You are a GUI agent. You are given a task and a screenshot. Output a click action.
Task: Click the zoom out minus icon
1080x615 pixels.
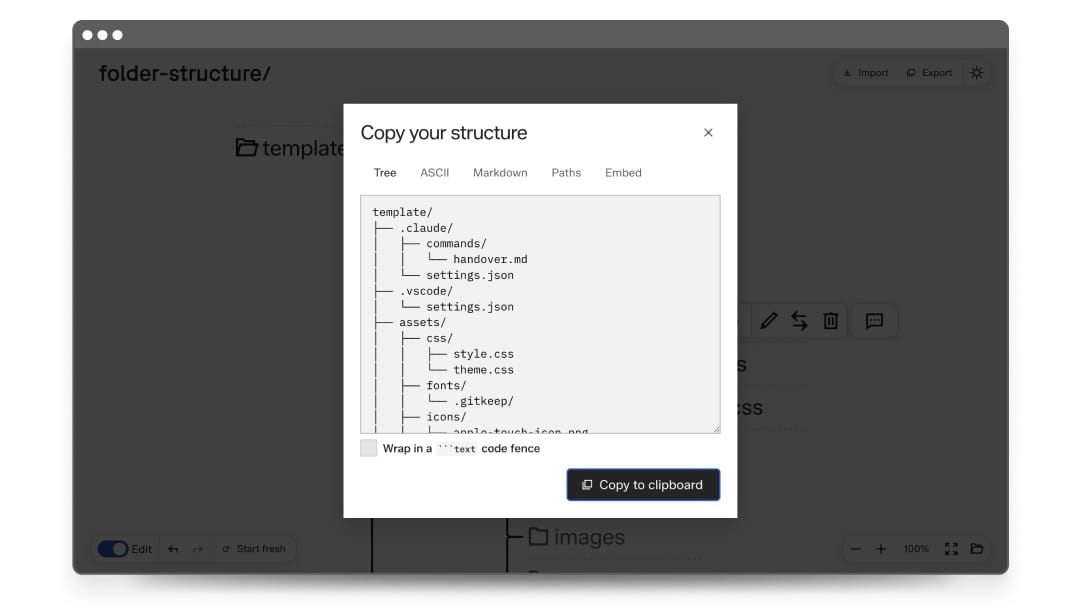point(855,549)
